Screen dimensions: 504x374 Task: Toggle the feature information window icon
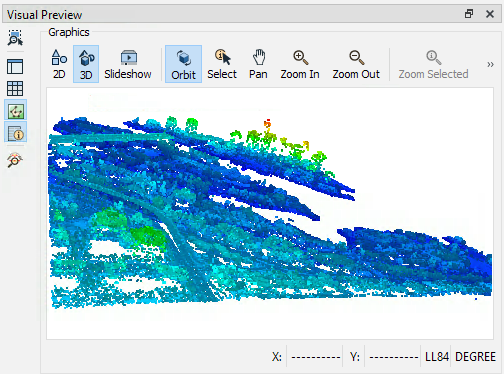click(x=15, y=133)
